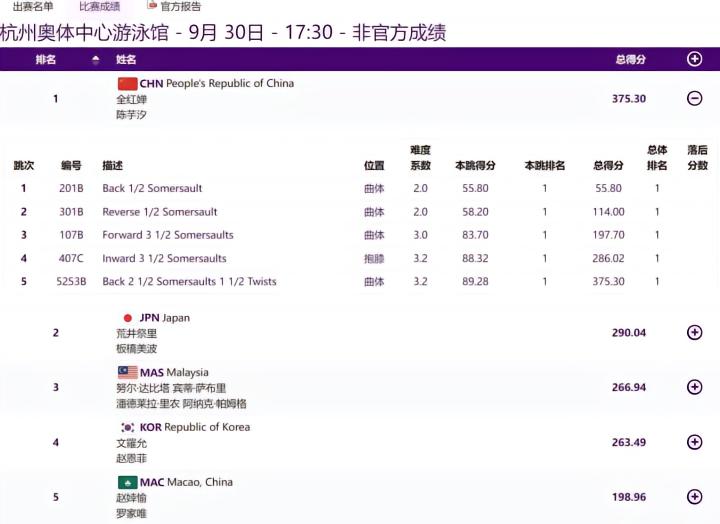This screenshot has height=524, width=720.
Task: Collapse the China team dive details
Action: coord(694,98)
